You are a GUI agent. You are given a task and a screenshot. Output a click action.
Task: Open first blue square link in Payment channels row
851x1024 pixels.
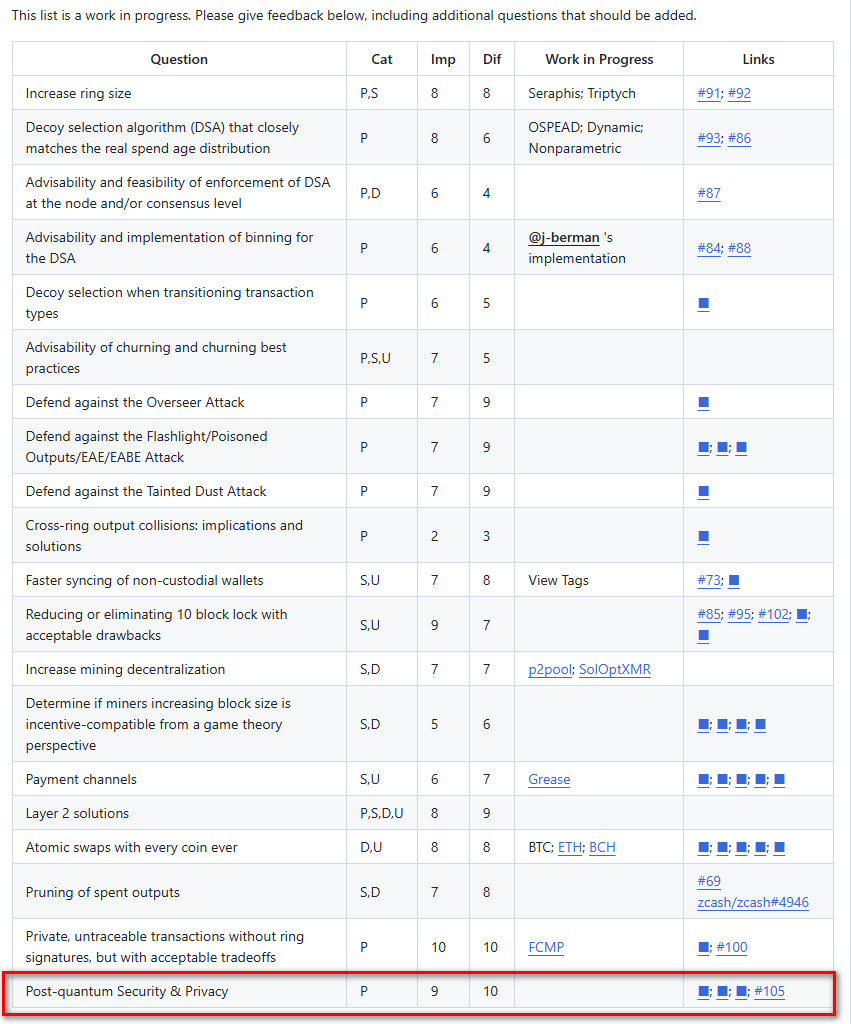point(703,779)
